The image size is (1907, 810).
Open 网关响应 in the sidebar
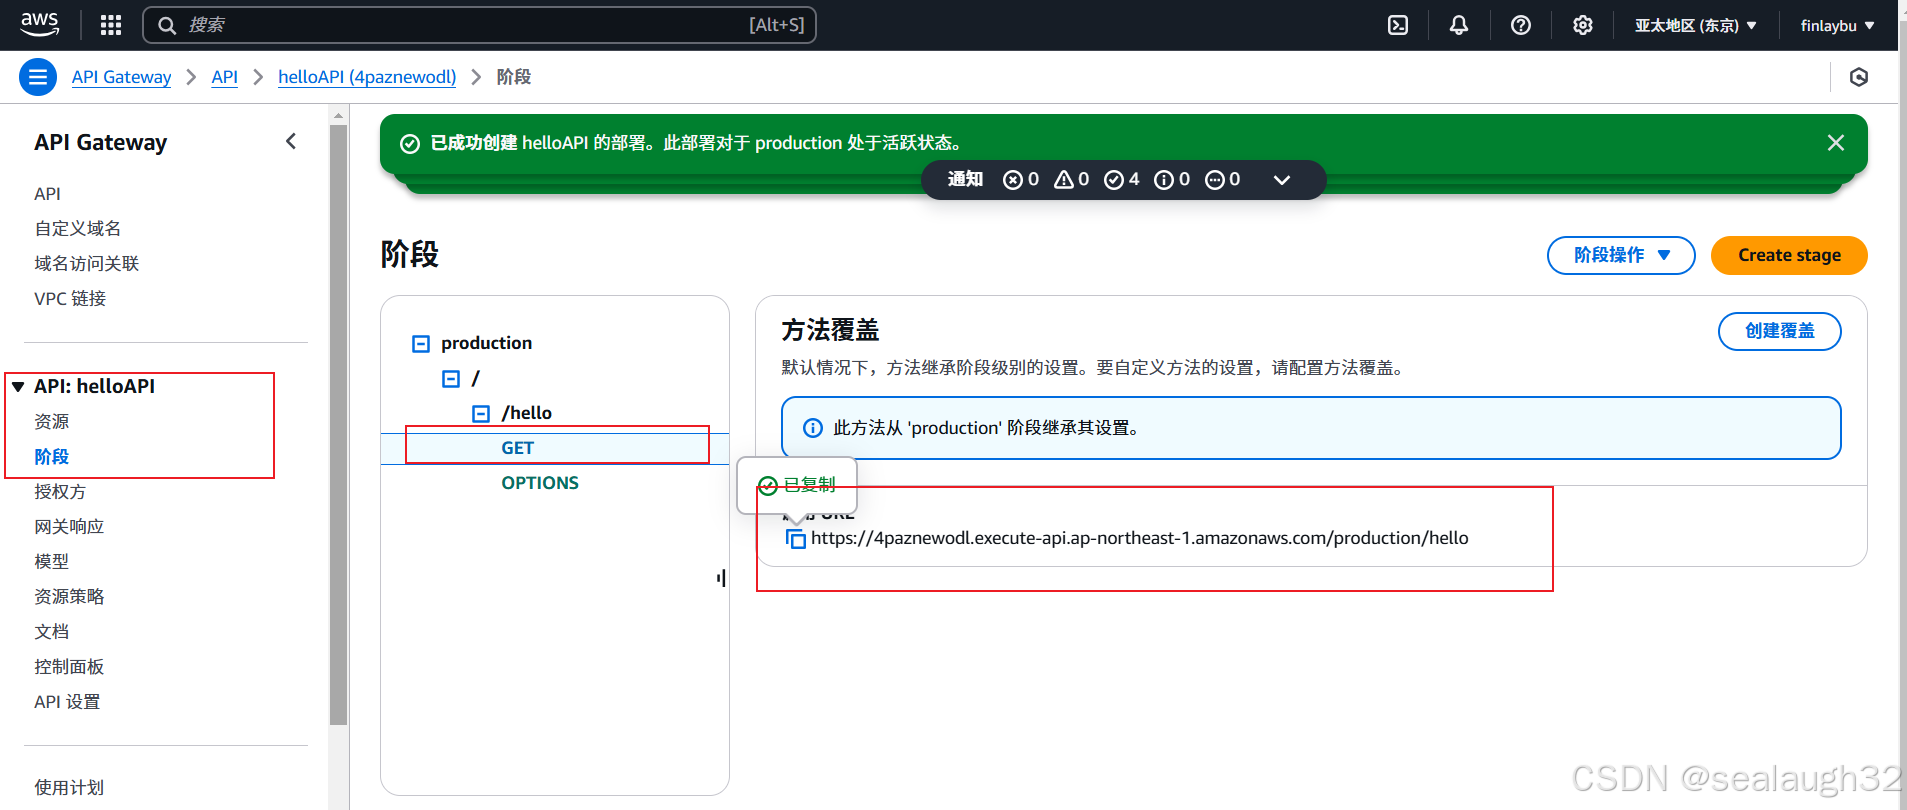(x=69, y=527)
